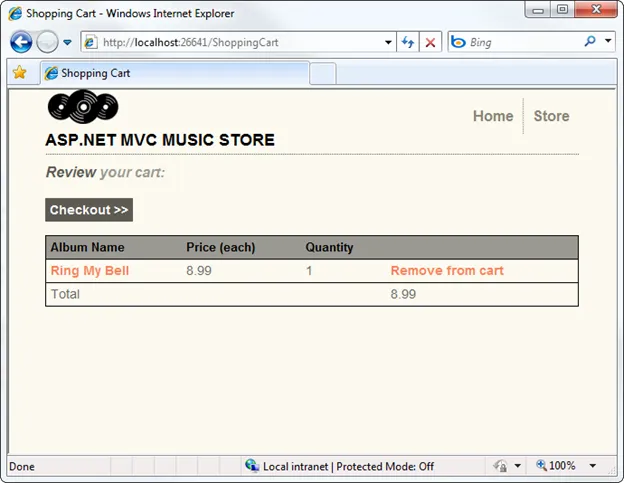Open the Ring My Bell album link
The image size is (624, 483).
[89, 271]
